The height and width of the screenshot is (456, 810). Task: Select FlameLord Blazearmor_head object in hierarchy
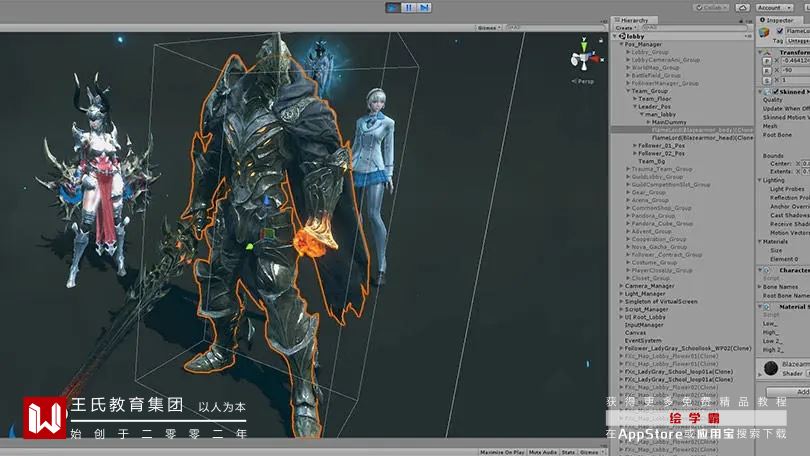coord(700,137)
